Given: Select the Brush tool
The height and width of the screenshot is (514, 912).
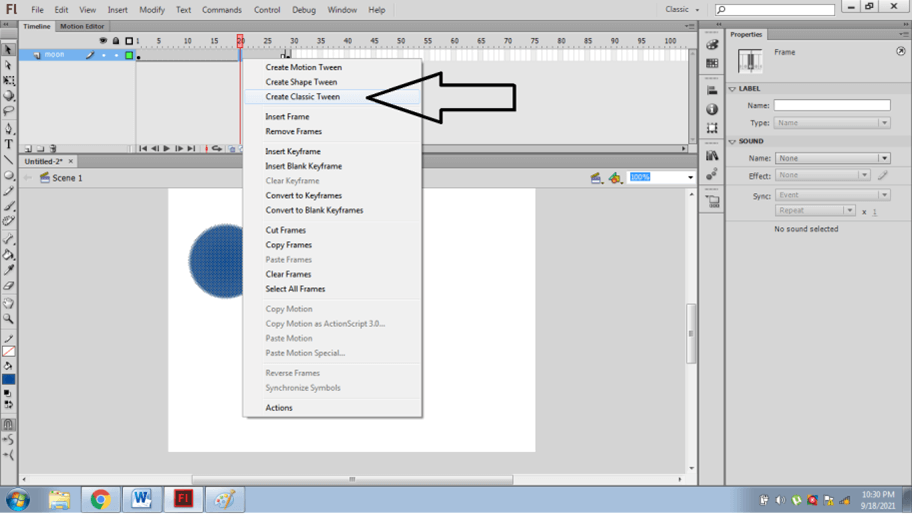Looking at the screenshot, I should coord(8,206).
